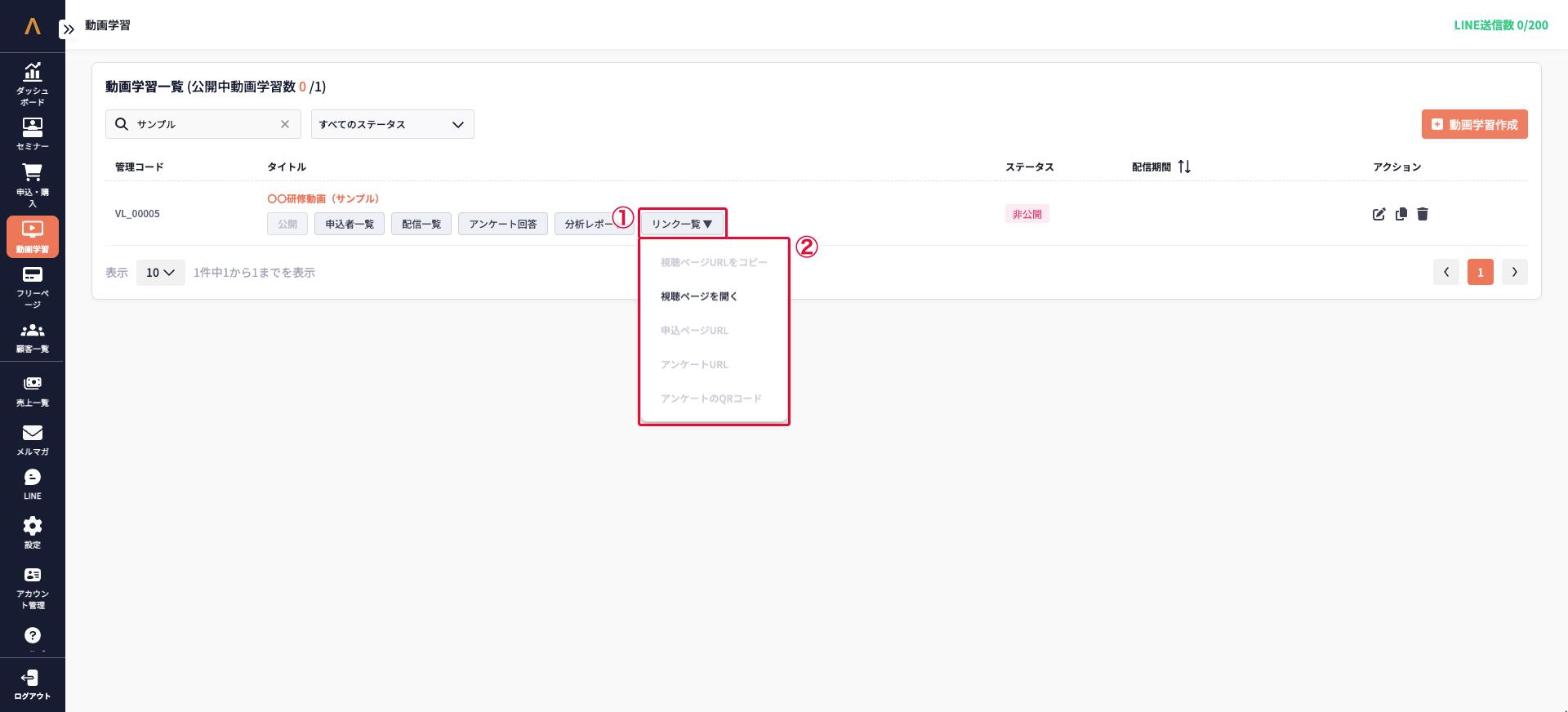The image size is (1568, 712).
Task: Click the アンケート回答 button
Action: 503,224
